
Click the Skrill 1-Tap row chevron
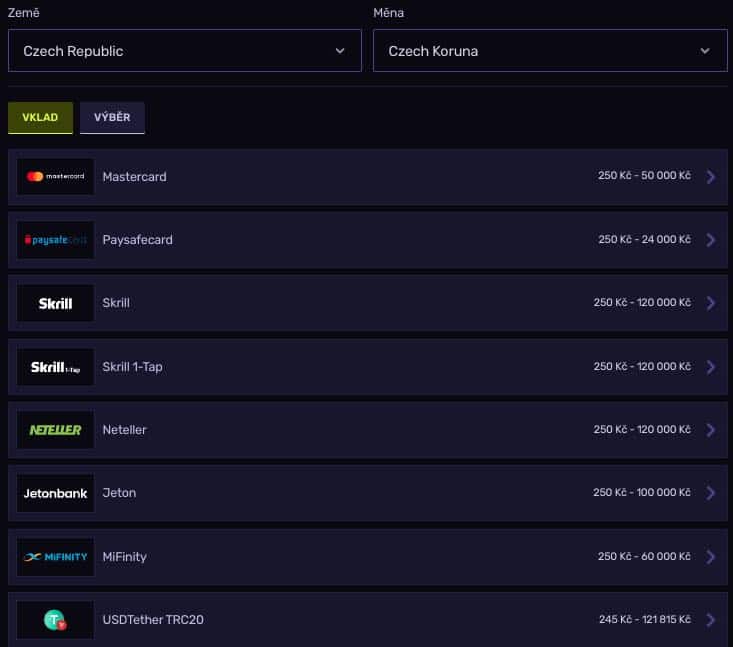[711, 367]
